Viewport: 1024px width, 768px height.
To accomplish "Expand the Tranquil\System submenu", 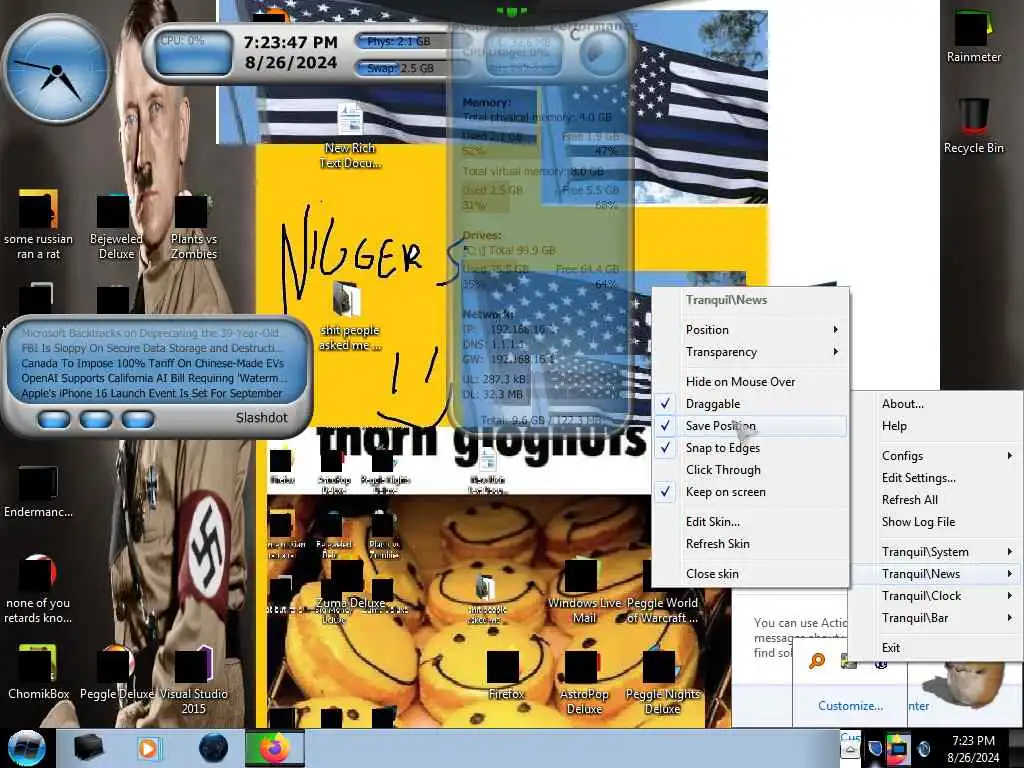I will coord(937,552).
